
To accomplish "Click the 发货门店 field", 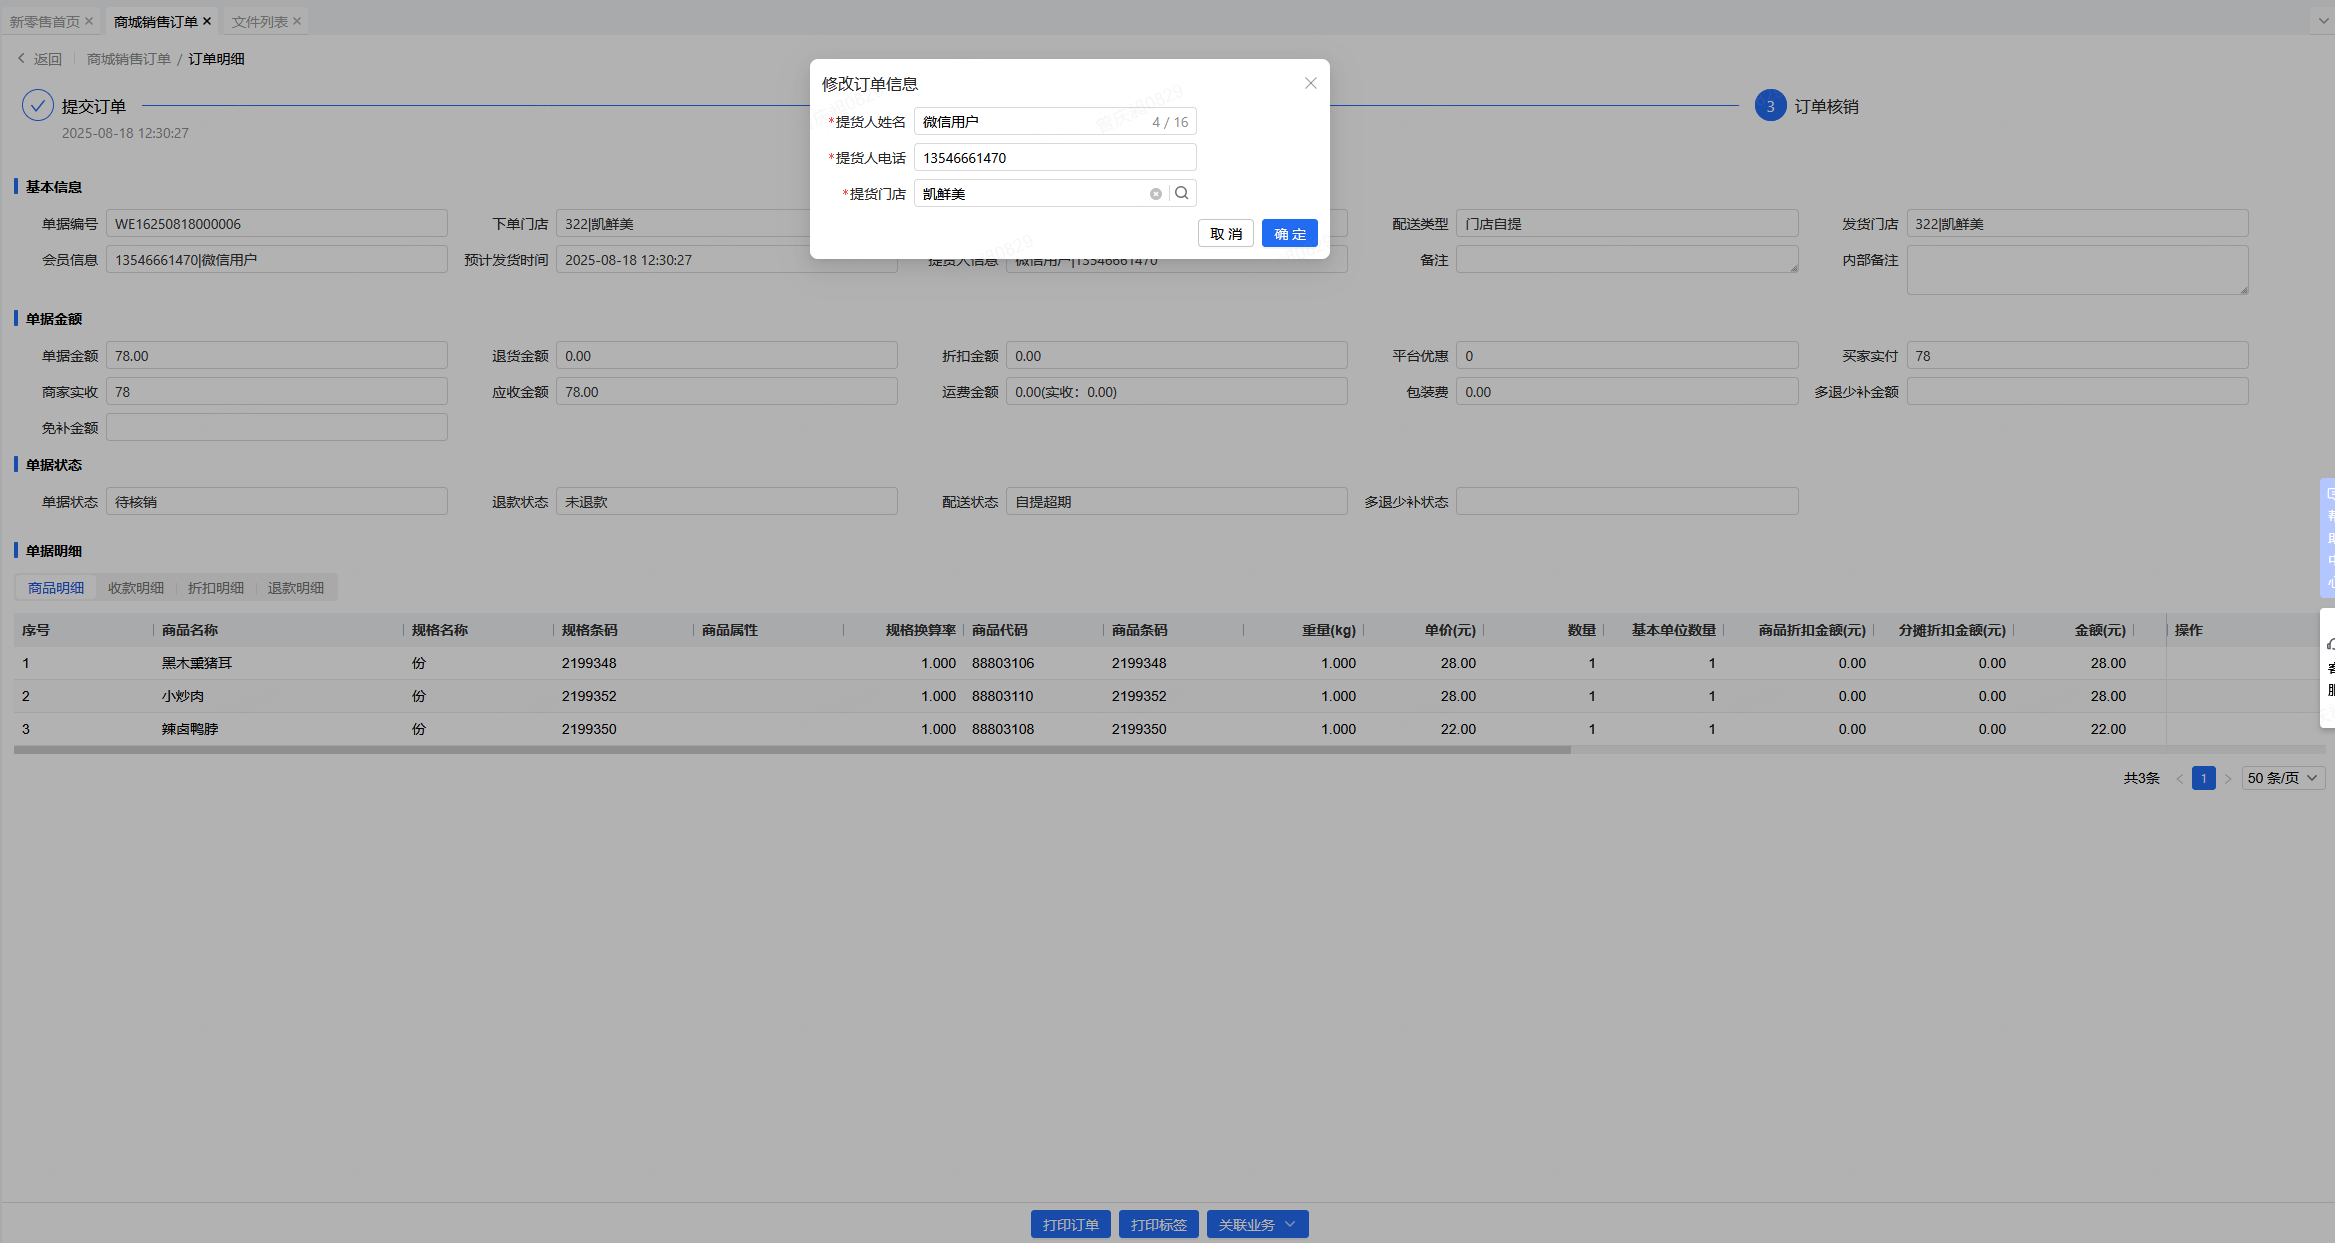I will pyautogui.click(x=2078, y=224).
